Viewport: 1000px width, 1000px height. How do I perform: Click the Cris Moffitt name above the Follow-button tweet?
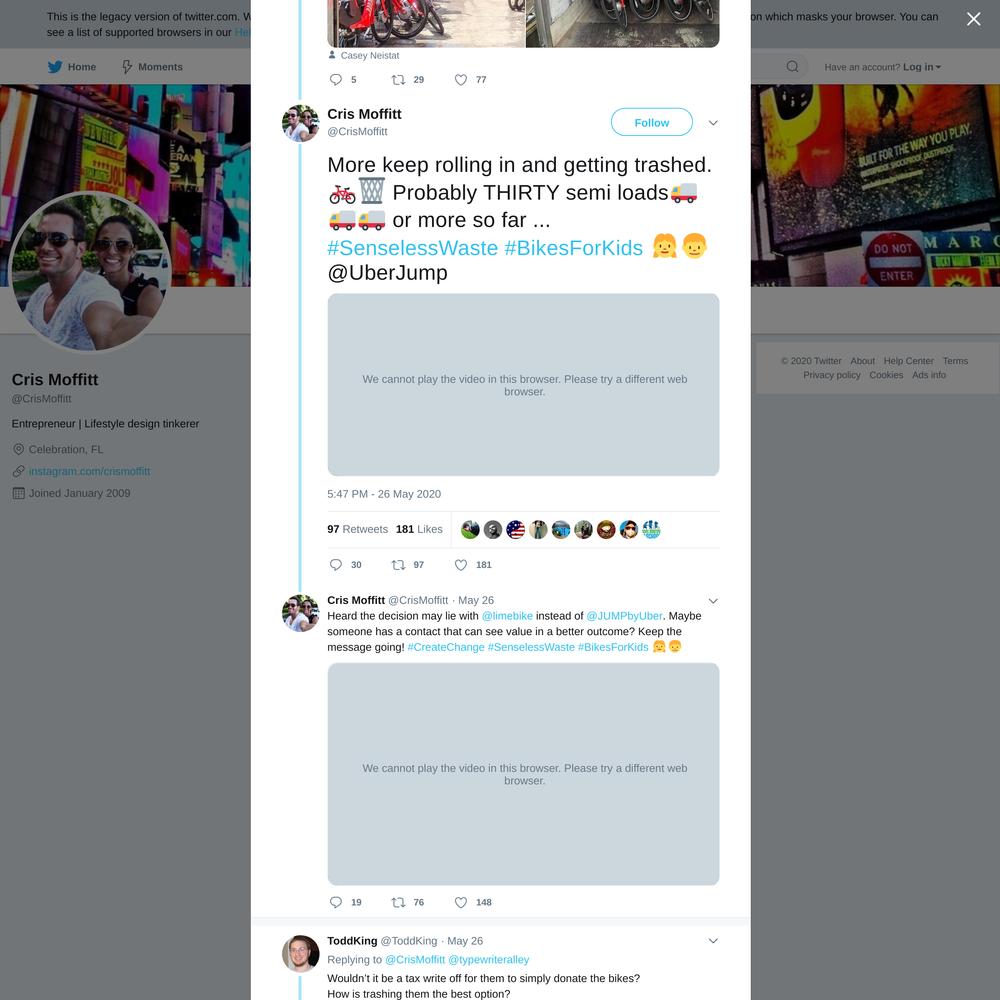364,114
